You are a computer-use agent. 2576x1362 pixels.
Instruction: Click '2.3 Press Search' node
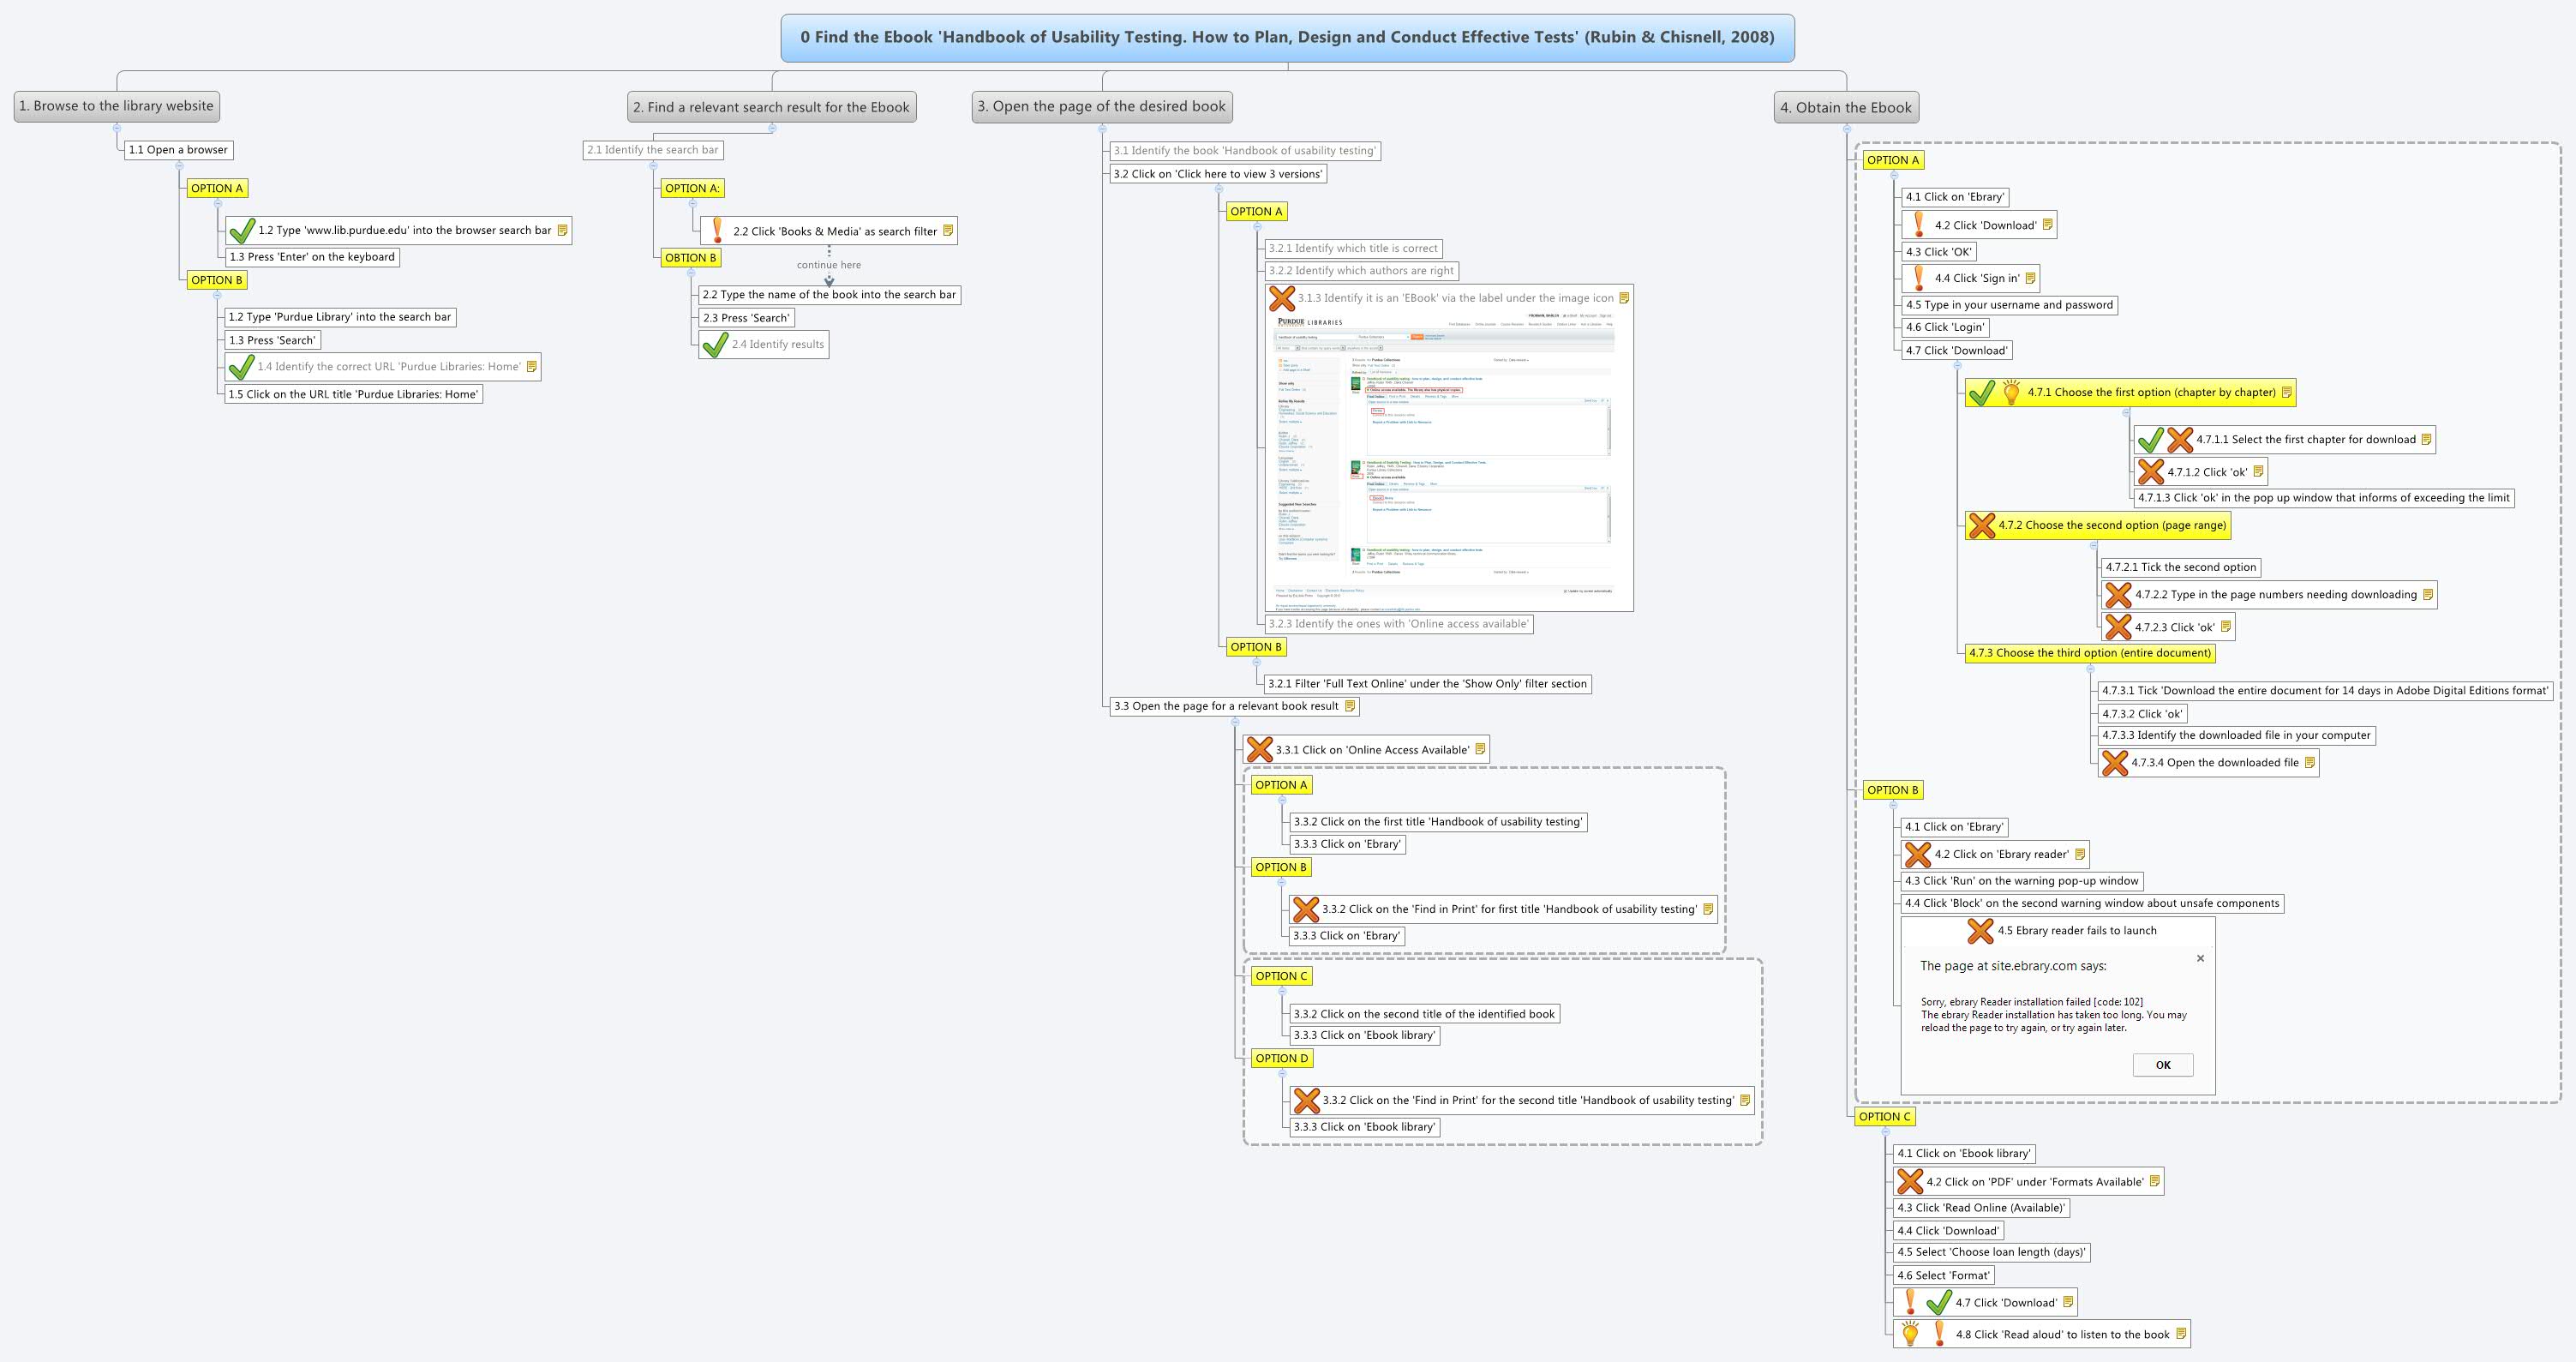pyautogui.click(x=747, y=318)
